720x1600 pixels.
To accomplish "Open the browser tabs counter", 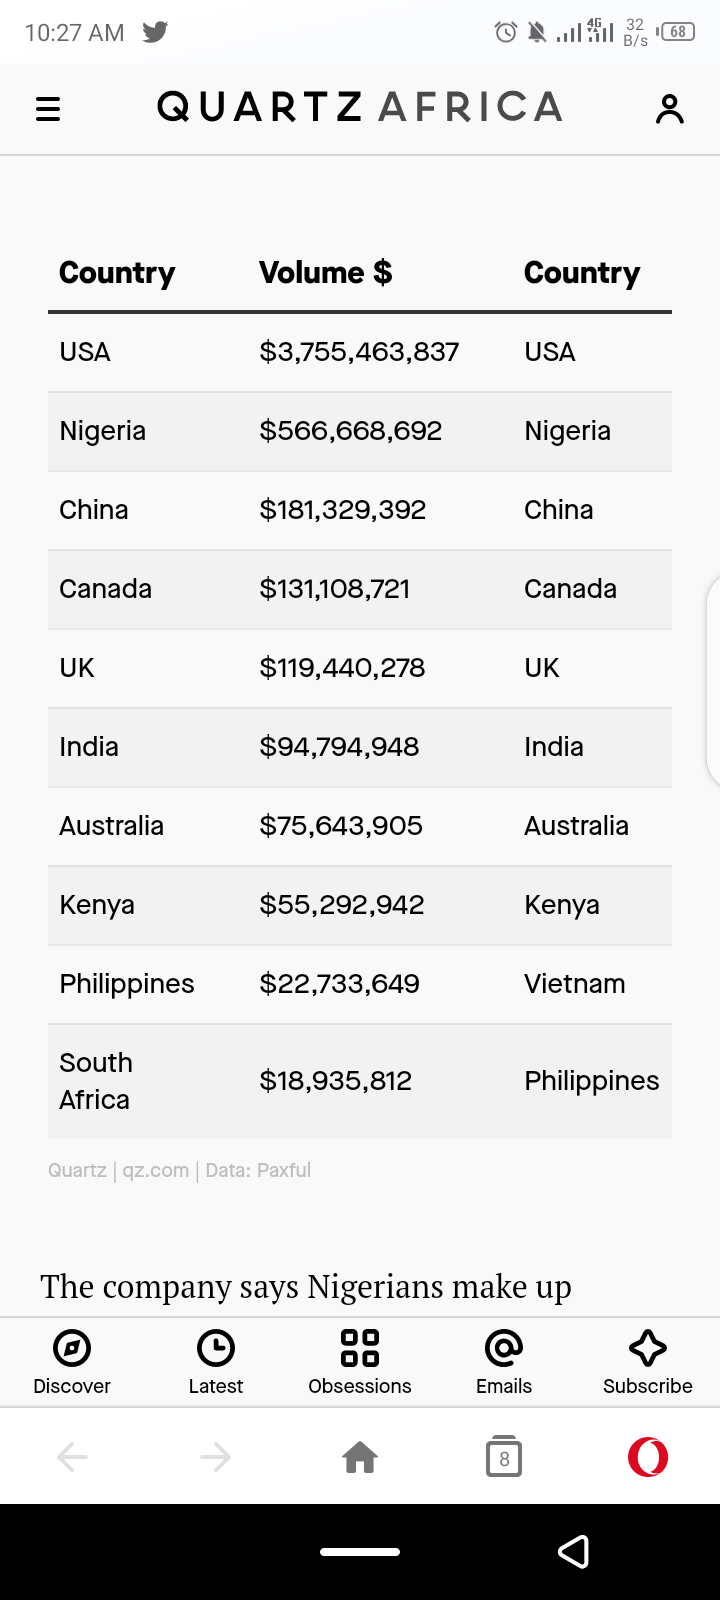I will point(504,1458).
